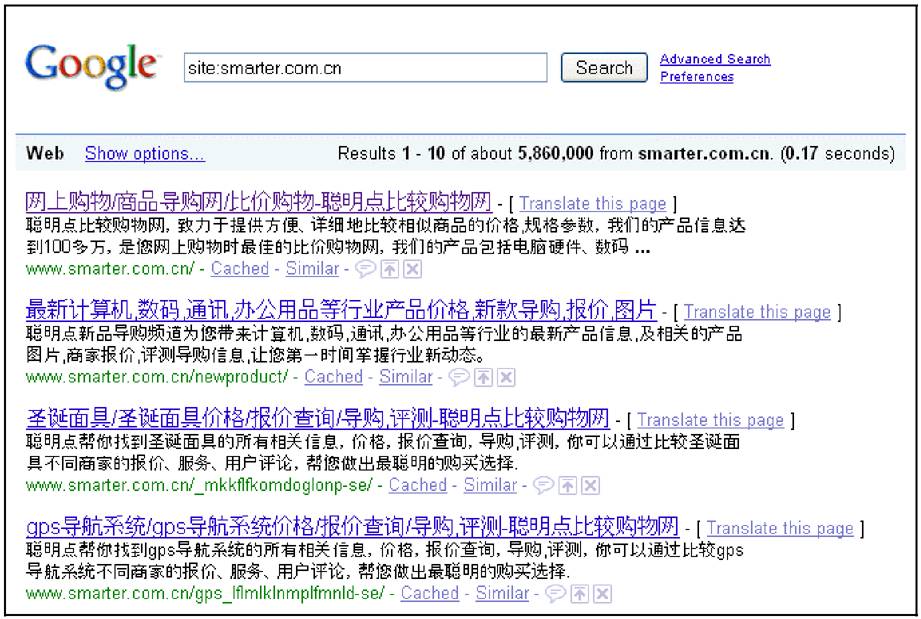Image resolution: width=921 pixels, height=619 pixels.
Task: Expand Show options...
Action: [144, 153]
